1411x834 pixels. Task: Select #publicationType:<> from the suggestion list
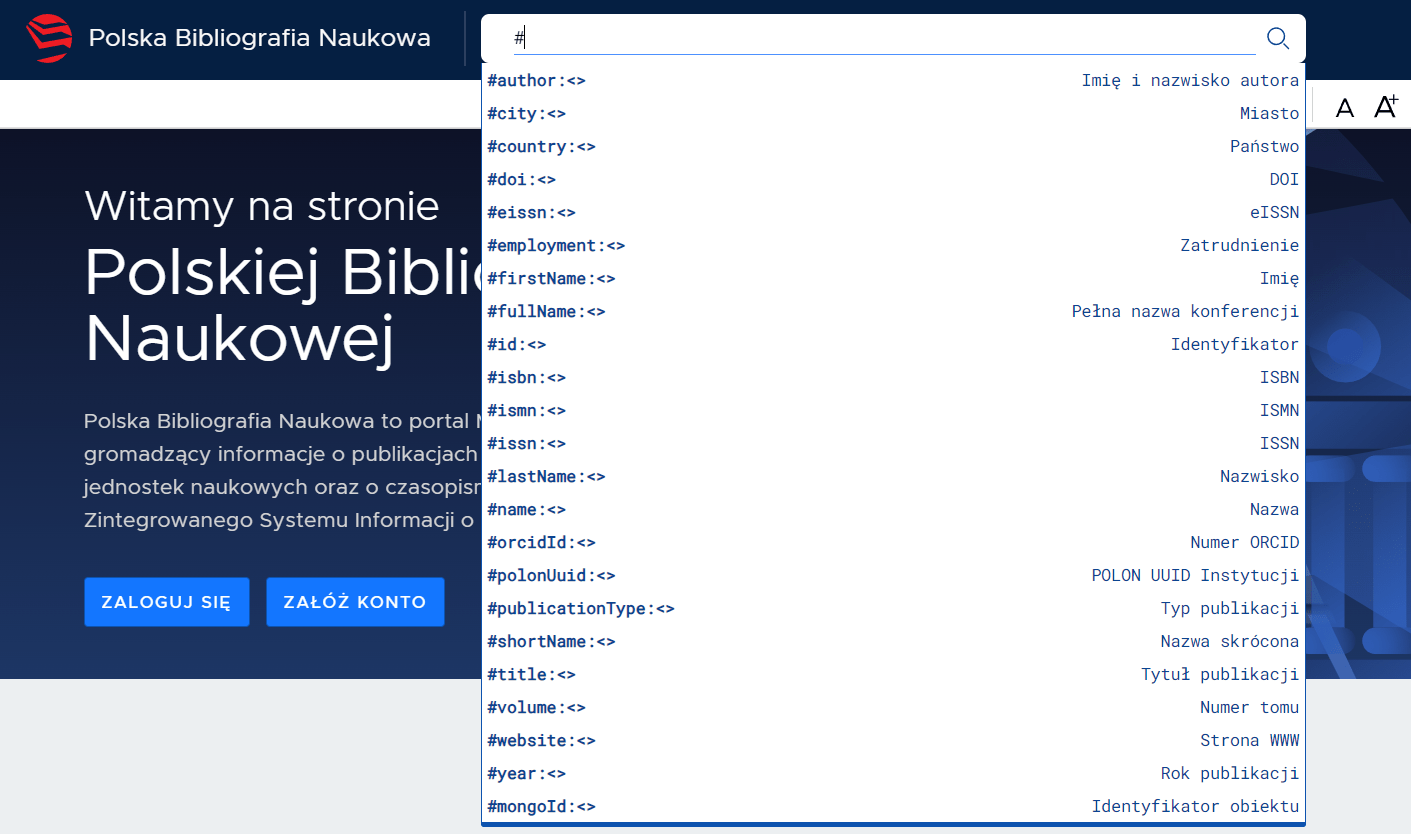coord(892,609)
